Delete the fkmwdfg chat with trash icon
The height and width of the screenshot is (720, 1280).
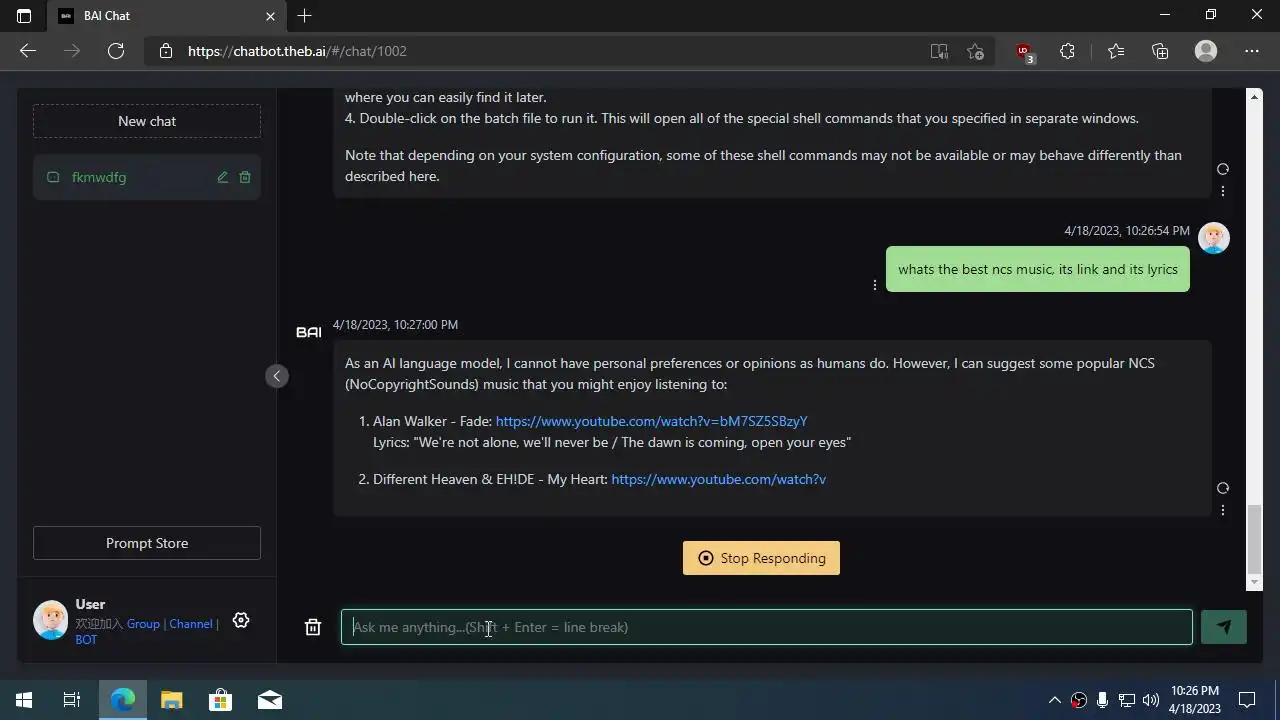click(x=245, y=177)
